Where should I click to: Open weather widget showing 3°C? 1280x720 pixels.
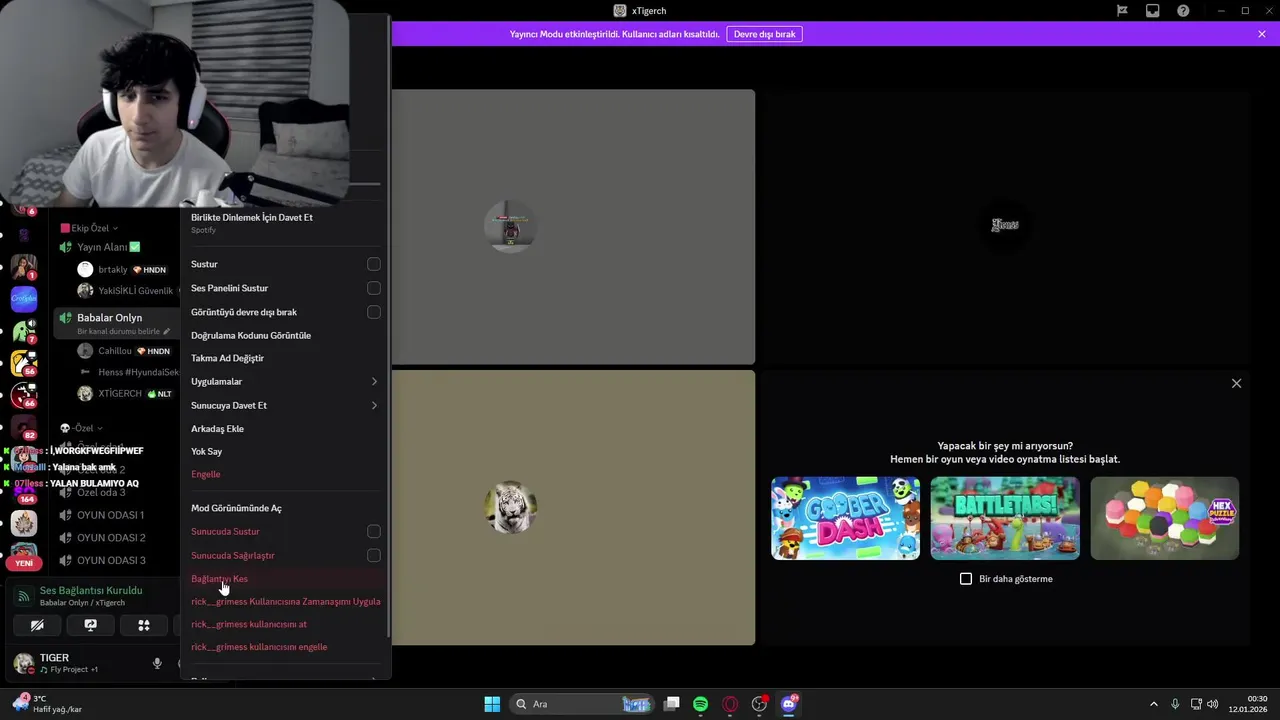(46, 704)
